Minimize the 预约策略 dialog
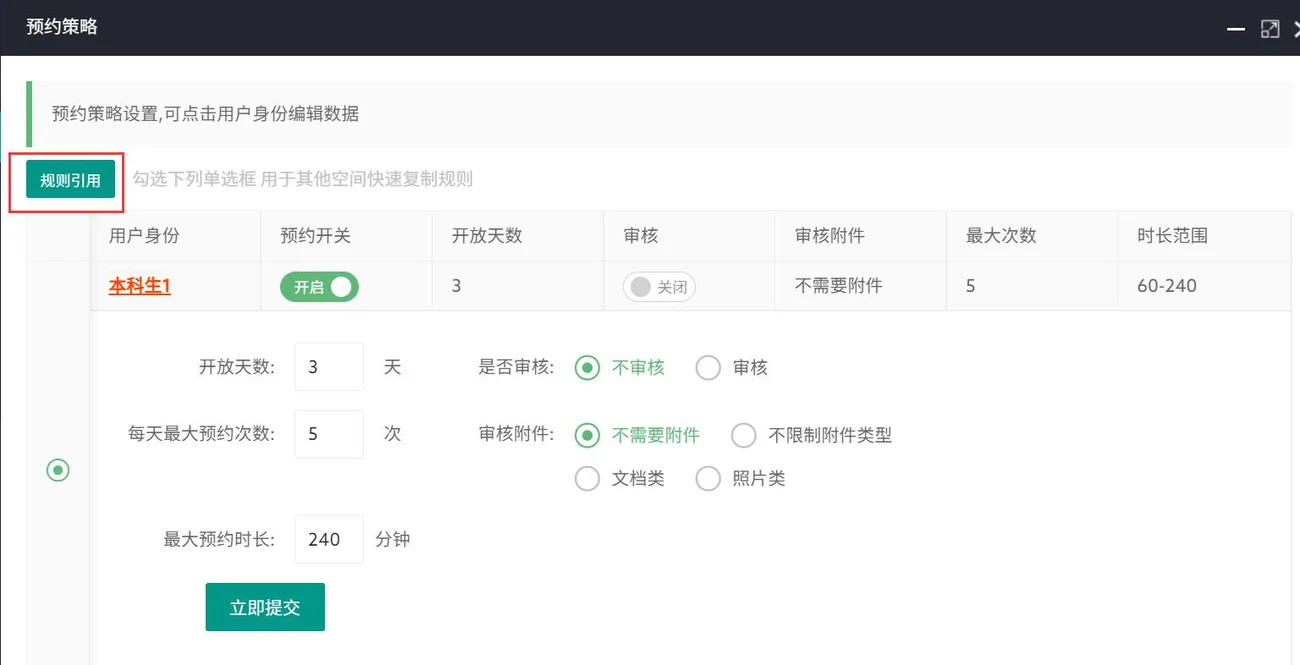The height and width of the screenshot is (665, 1300). [1236, 29]
